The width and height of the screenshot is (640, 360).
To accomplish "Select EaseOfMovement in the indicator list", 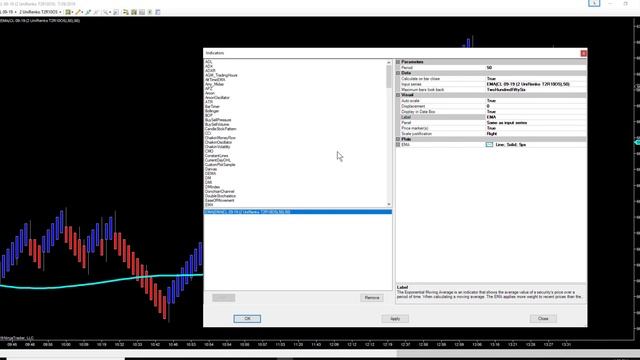I will (x=220, y=200).
